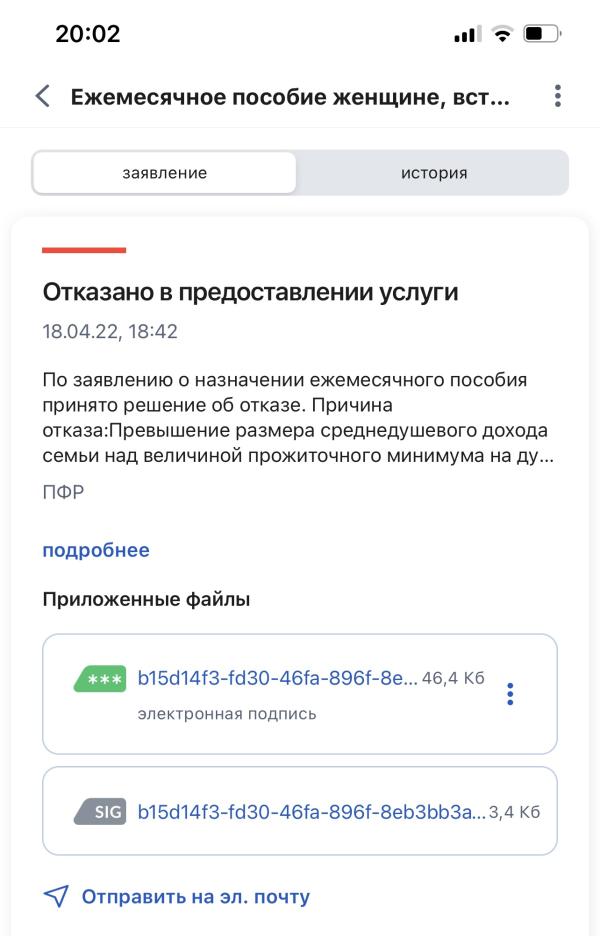
Task: Tap the paper plane send icon
Action: pos(56,896)
